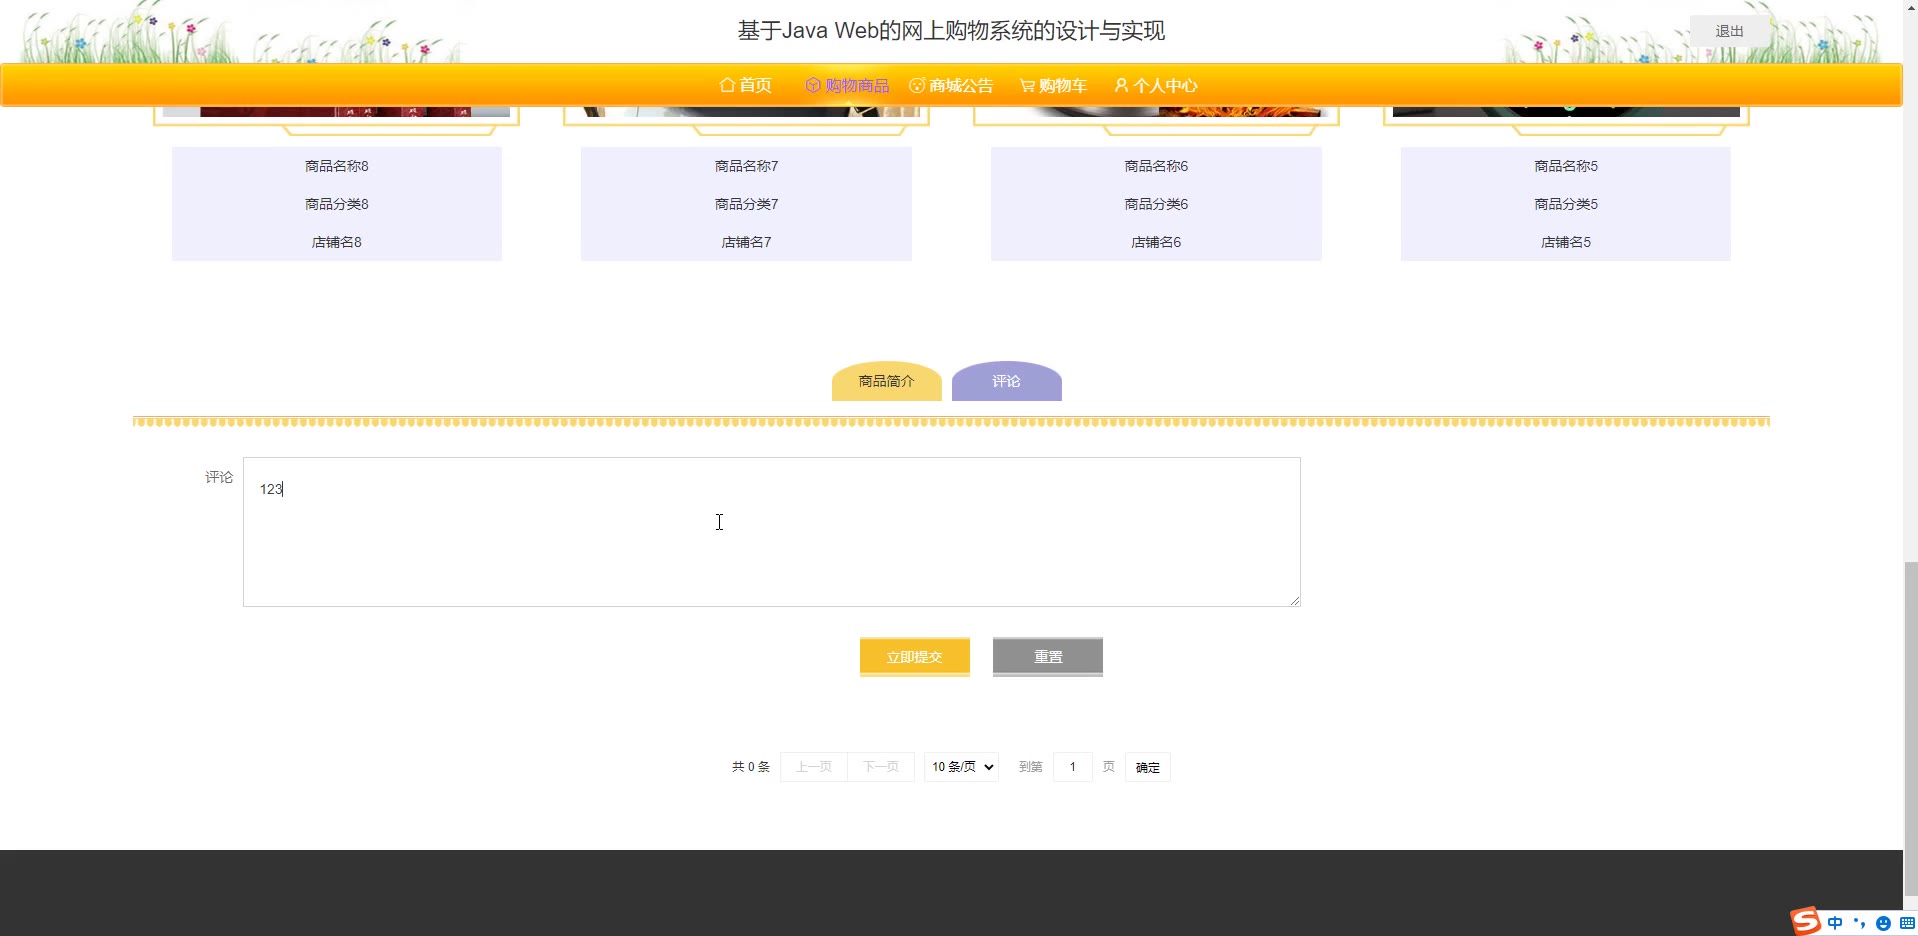1918x936 pixels.
Task: Open product card 商品名称7
Action: pos(747,166)
